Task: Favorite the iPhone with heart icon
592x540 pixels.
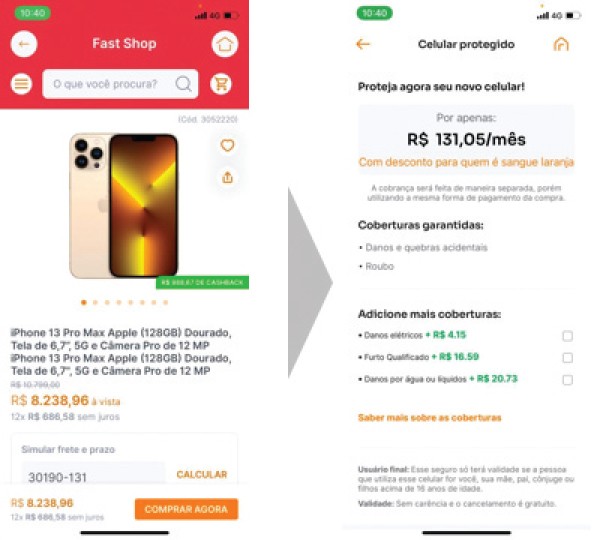Action: point(227,145)
